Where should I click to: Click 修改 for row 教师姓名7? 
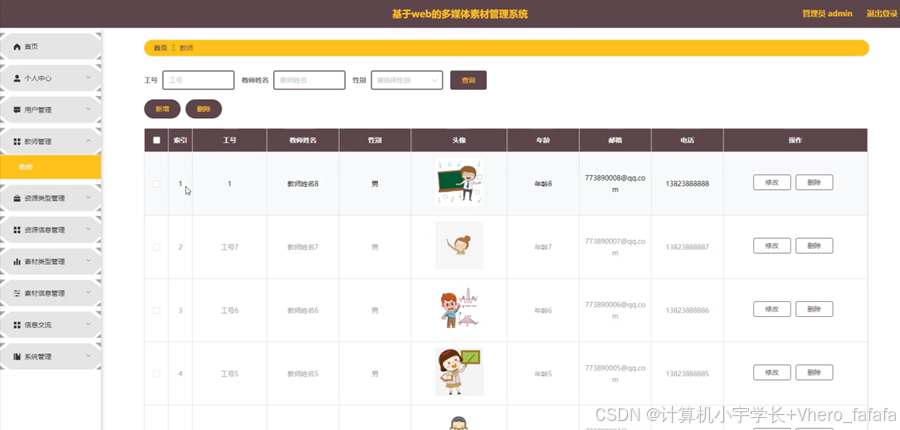[772, 246]
